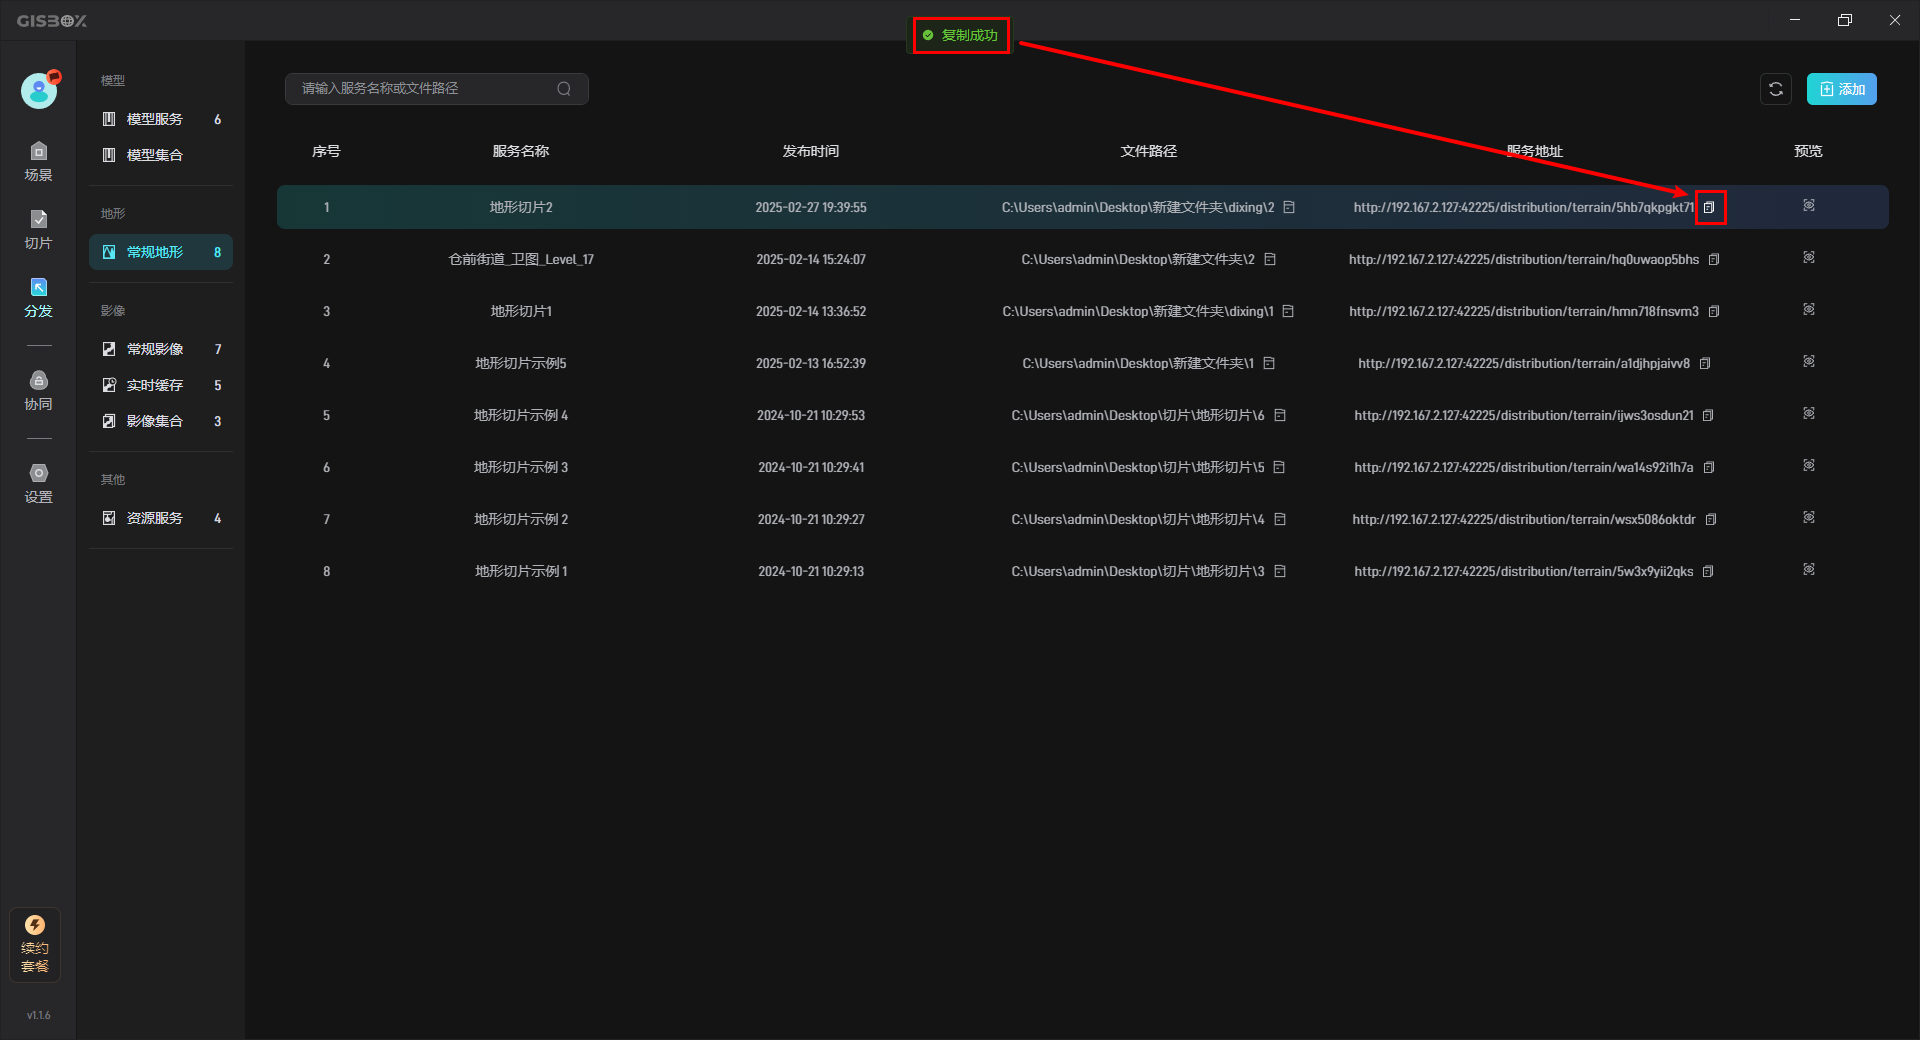Open the 切片 section

click(x=38, y=230)
